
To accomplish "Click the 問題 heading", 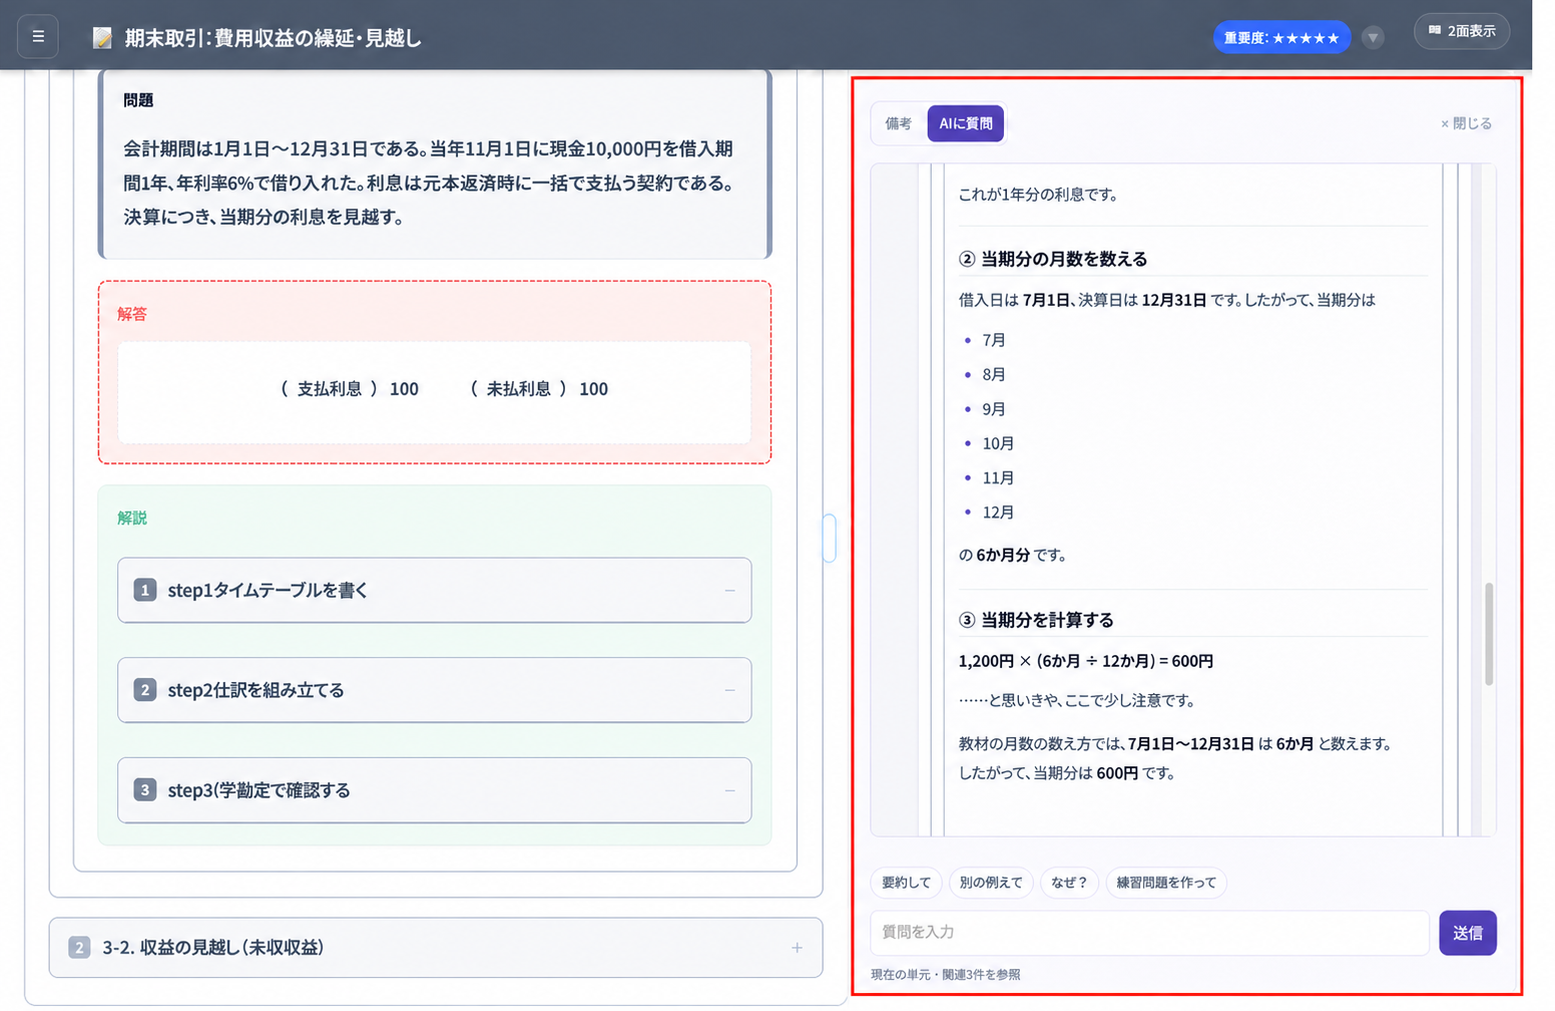I will [x=138, y=100].
